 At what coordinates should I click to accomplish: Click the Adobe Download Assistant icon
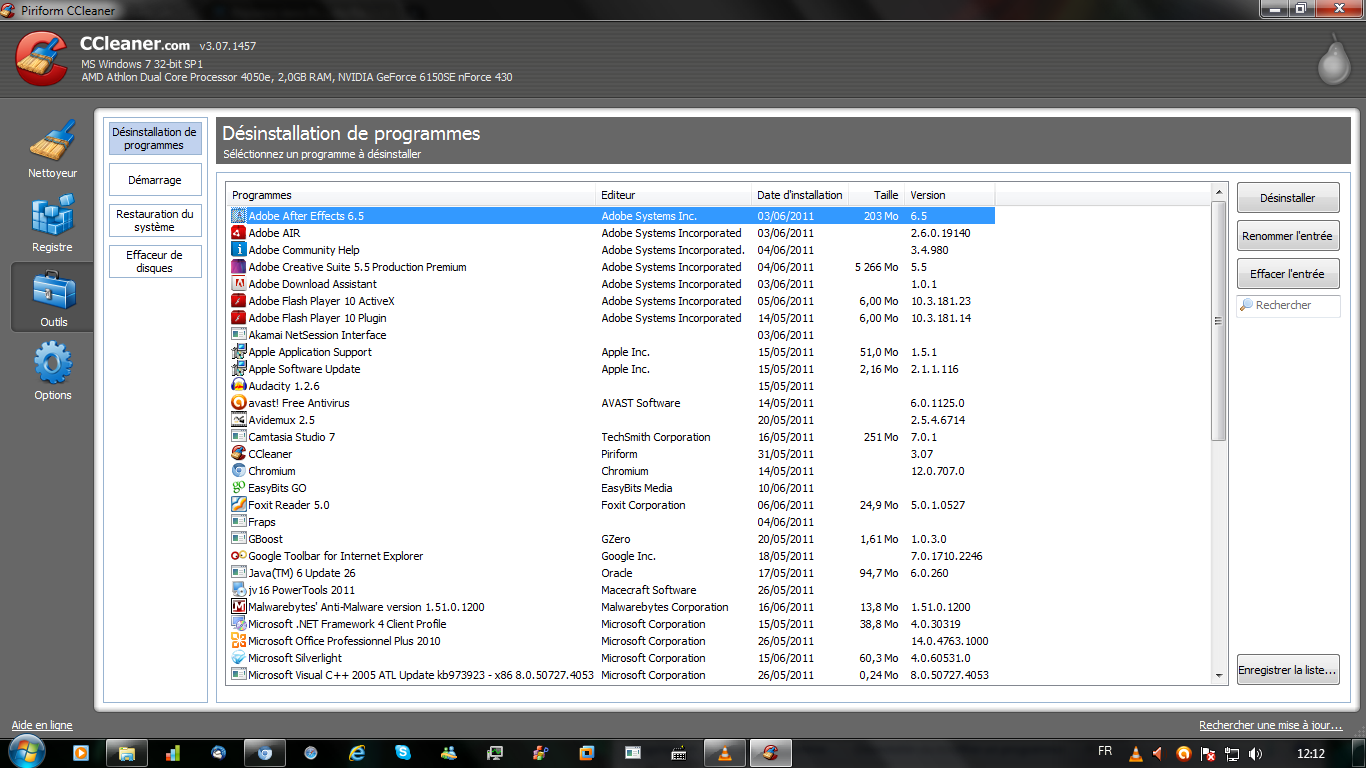coord(239,284)
